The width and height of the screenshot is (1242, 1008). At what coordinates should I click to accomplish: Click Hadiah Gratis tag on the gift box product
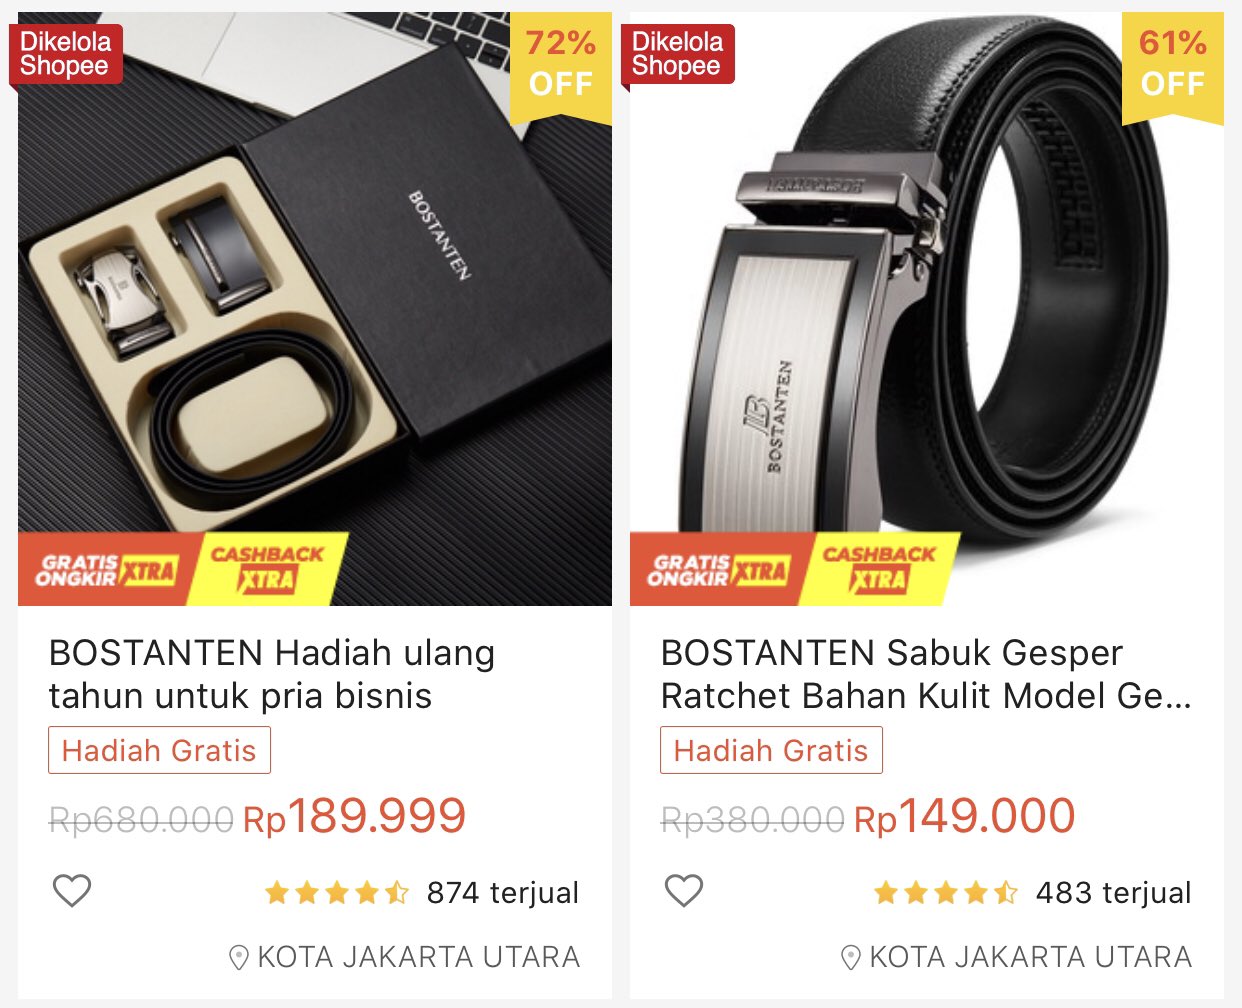[x=159, y=750]
